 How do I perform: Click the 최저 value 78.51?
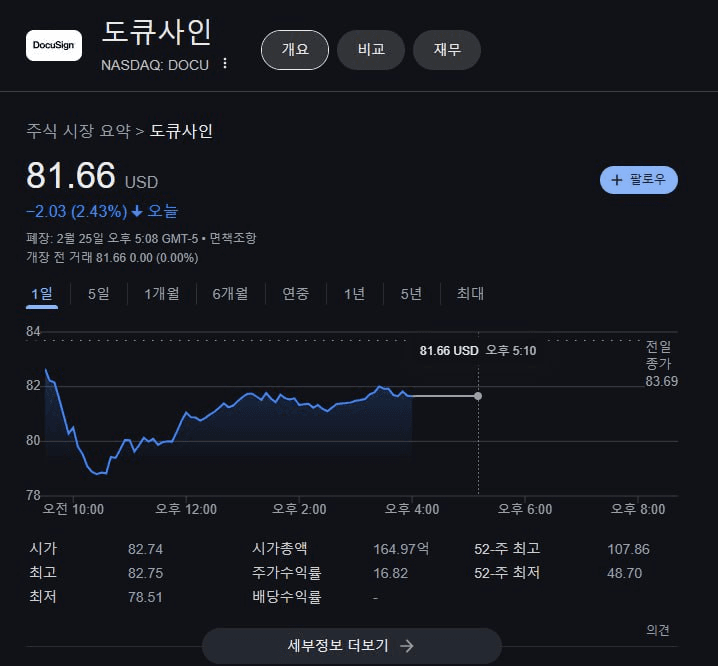pyautogui.click(x=145, y=597)
